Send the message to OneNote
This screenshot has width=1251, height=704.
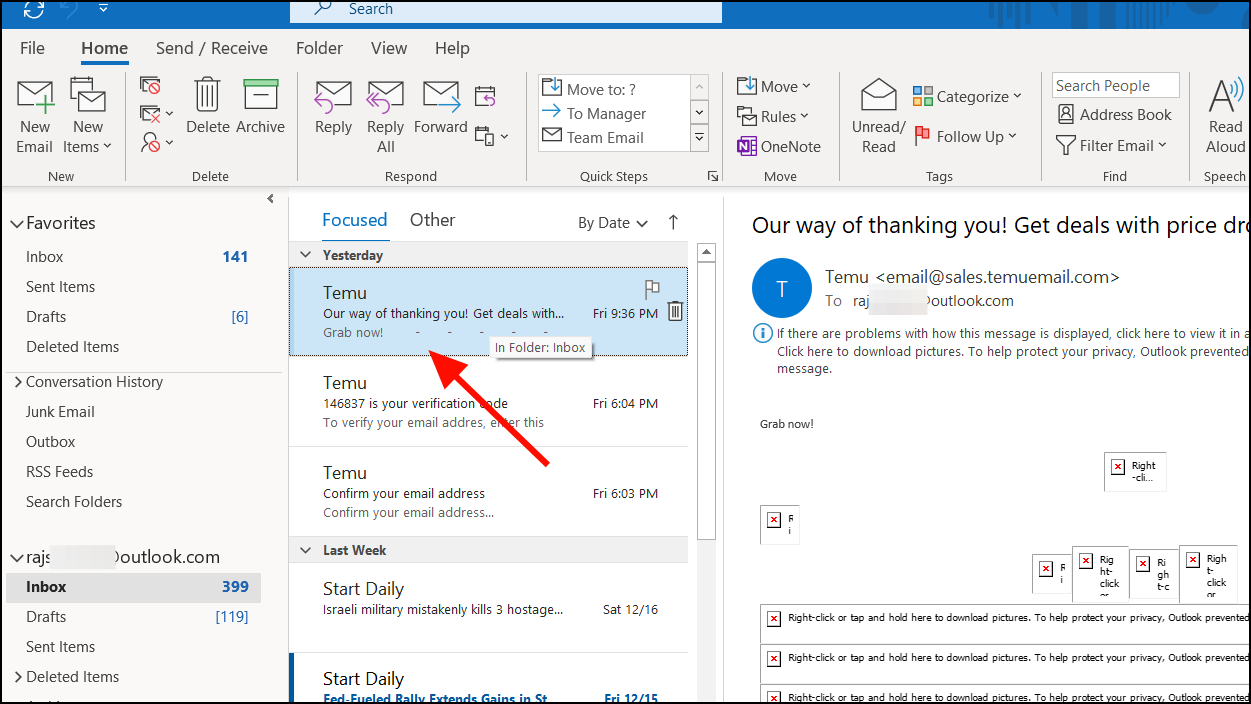[x=779, y=146]
